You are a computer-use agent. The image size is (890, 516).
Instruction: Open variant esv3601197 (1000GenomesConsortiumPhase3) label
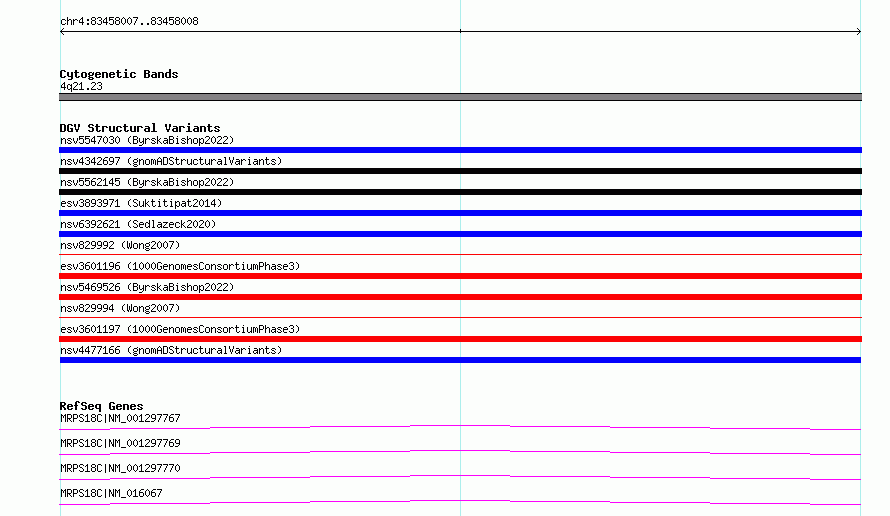pos(180,329)
